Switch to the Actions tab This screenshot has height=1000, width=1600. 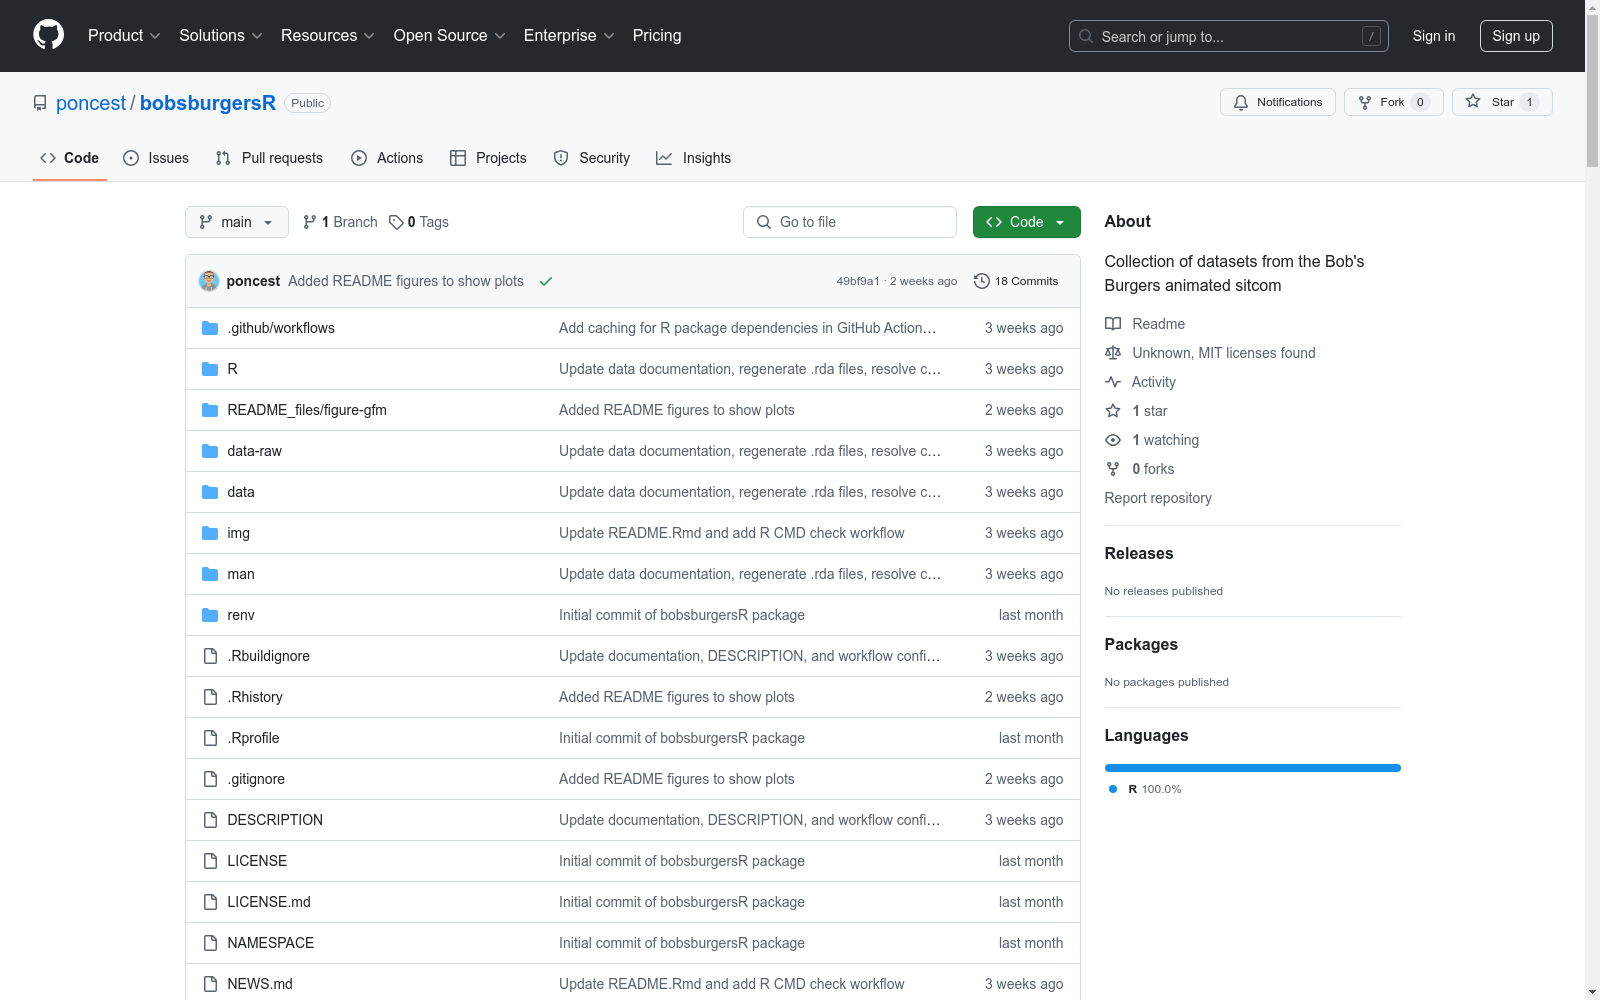pyautogui.click(x=387, y=158)
